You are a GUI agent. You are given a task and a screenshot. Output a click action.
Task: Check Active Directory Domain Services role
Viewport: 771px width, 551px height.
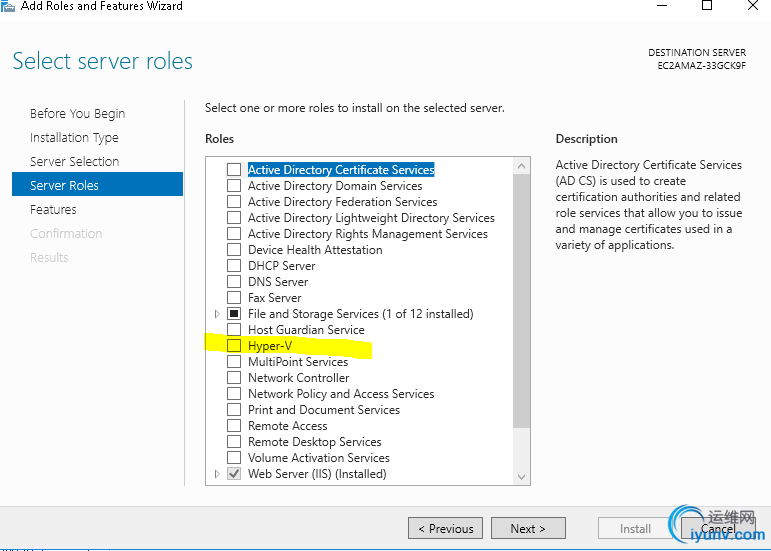(234, 186)
